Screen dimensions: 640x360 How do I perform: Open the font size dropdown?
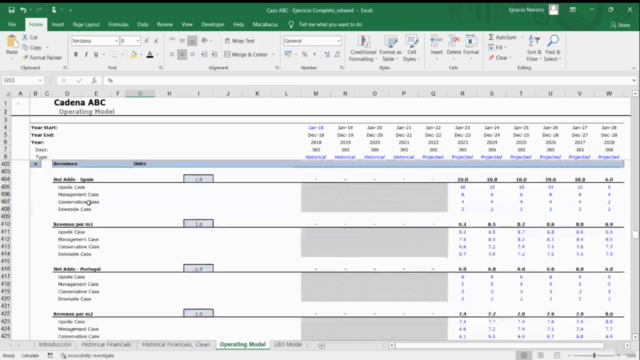coord(138,41)
